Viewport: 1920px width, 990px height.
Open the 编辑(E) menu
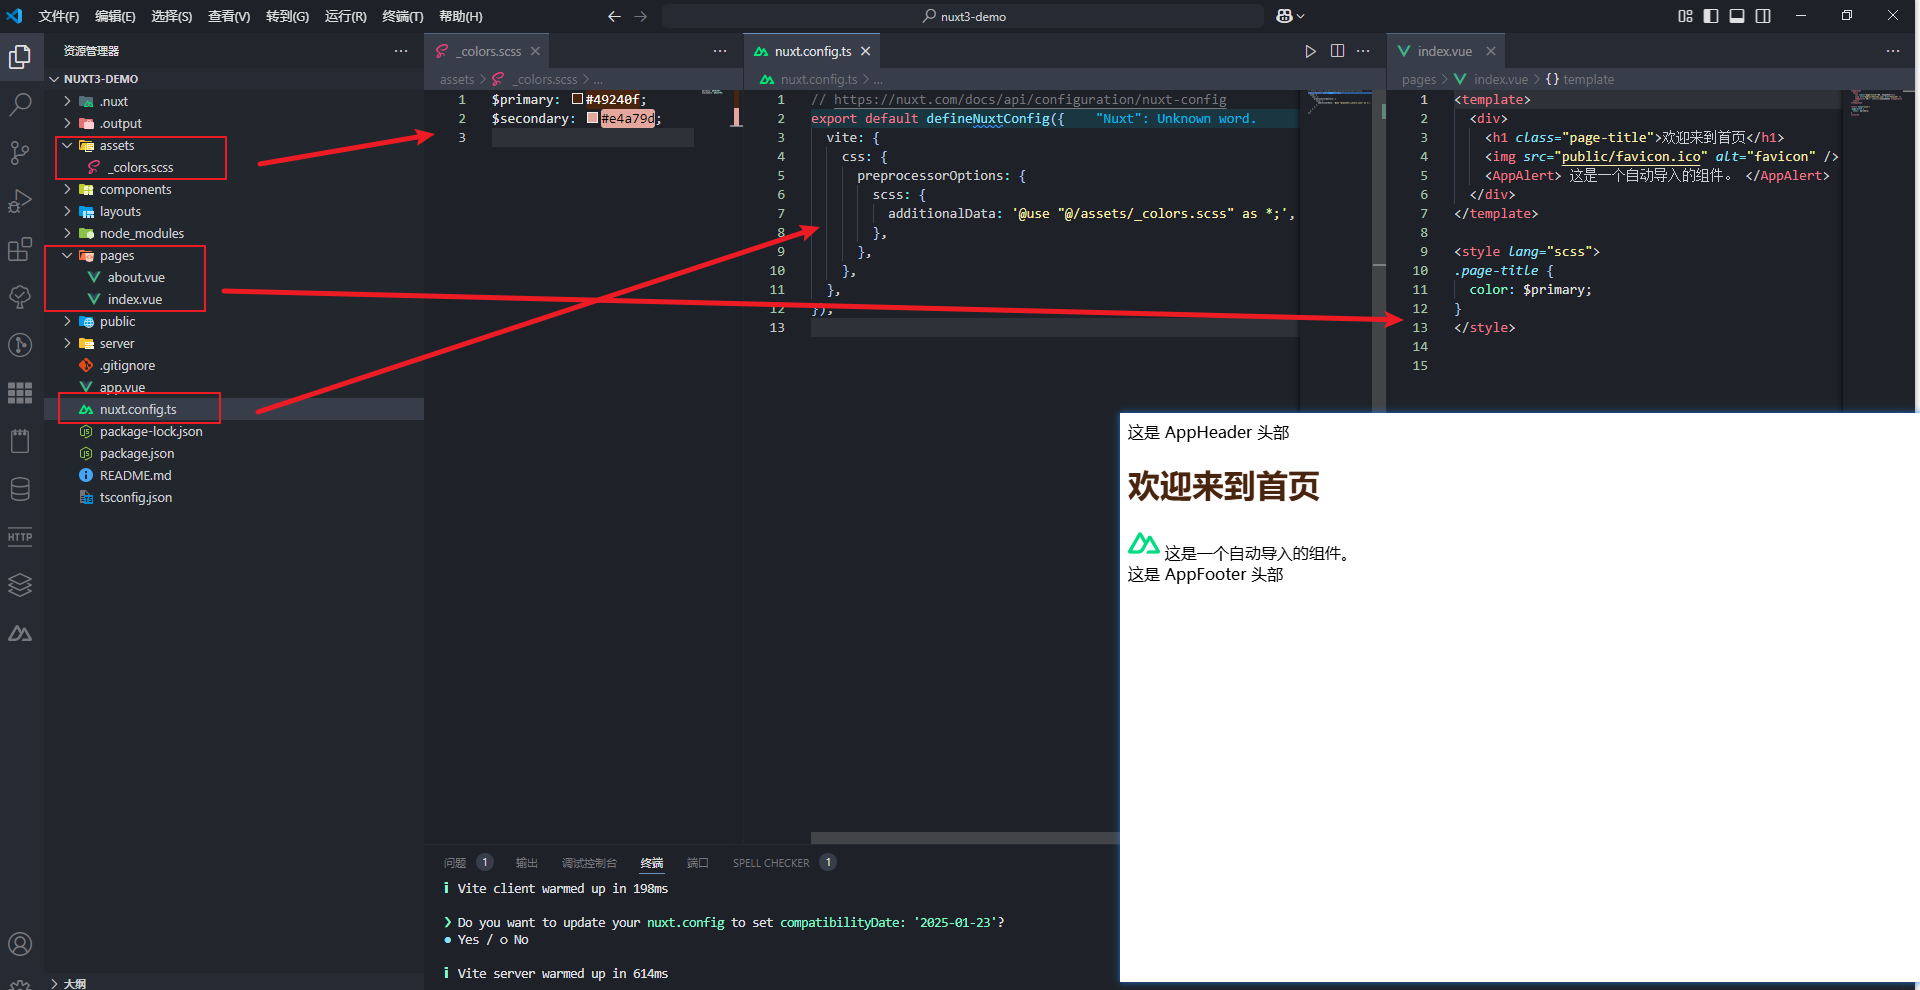(115, 16)
